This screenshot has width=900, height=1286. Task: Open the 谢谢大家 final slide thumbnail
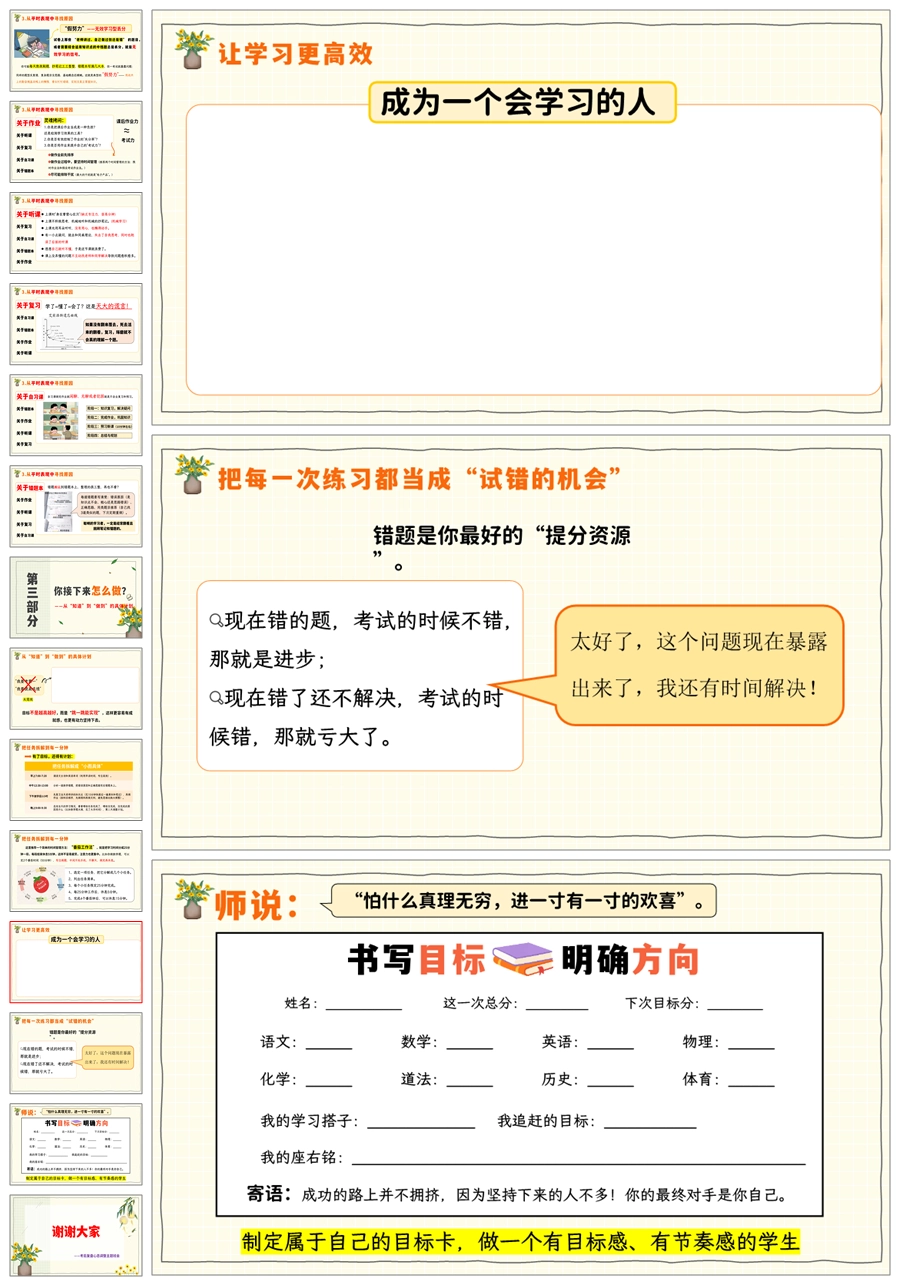pos(76,1235)
